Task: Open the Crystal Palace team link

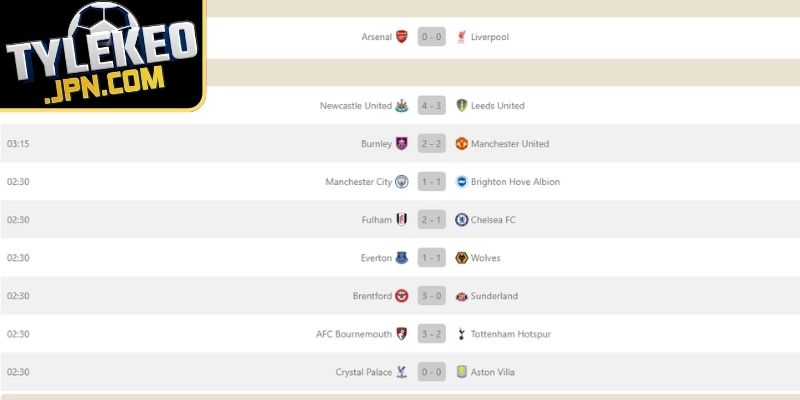Action: click(364, 371)
